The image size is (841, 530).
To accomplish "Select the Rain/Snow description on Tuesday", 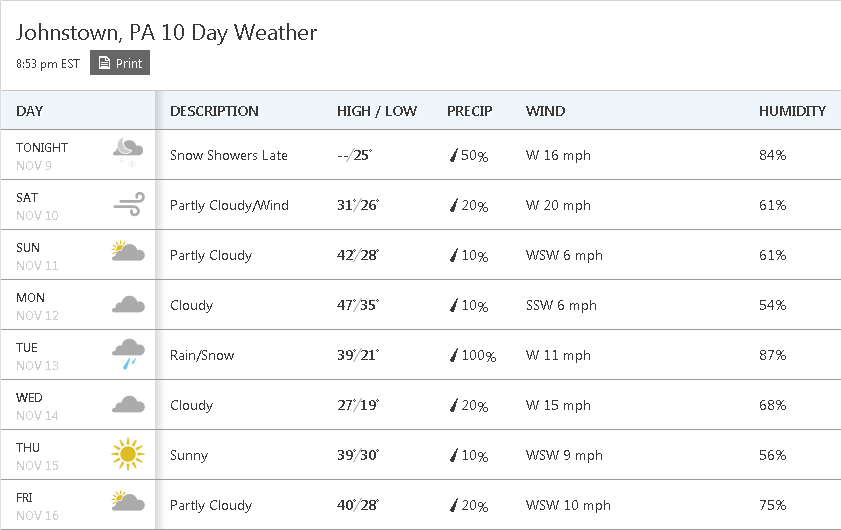I will coord(202,355).
